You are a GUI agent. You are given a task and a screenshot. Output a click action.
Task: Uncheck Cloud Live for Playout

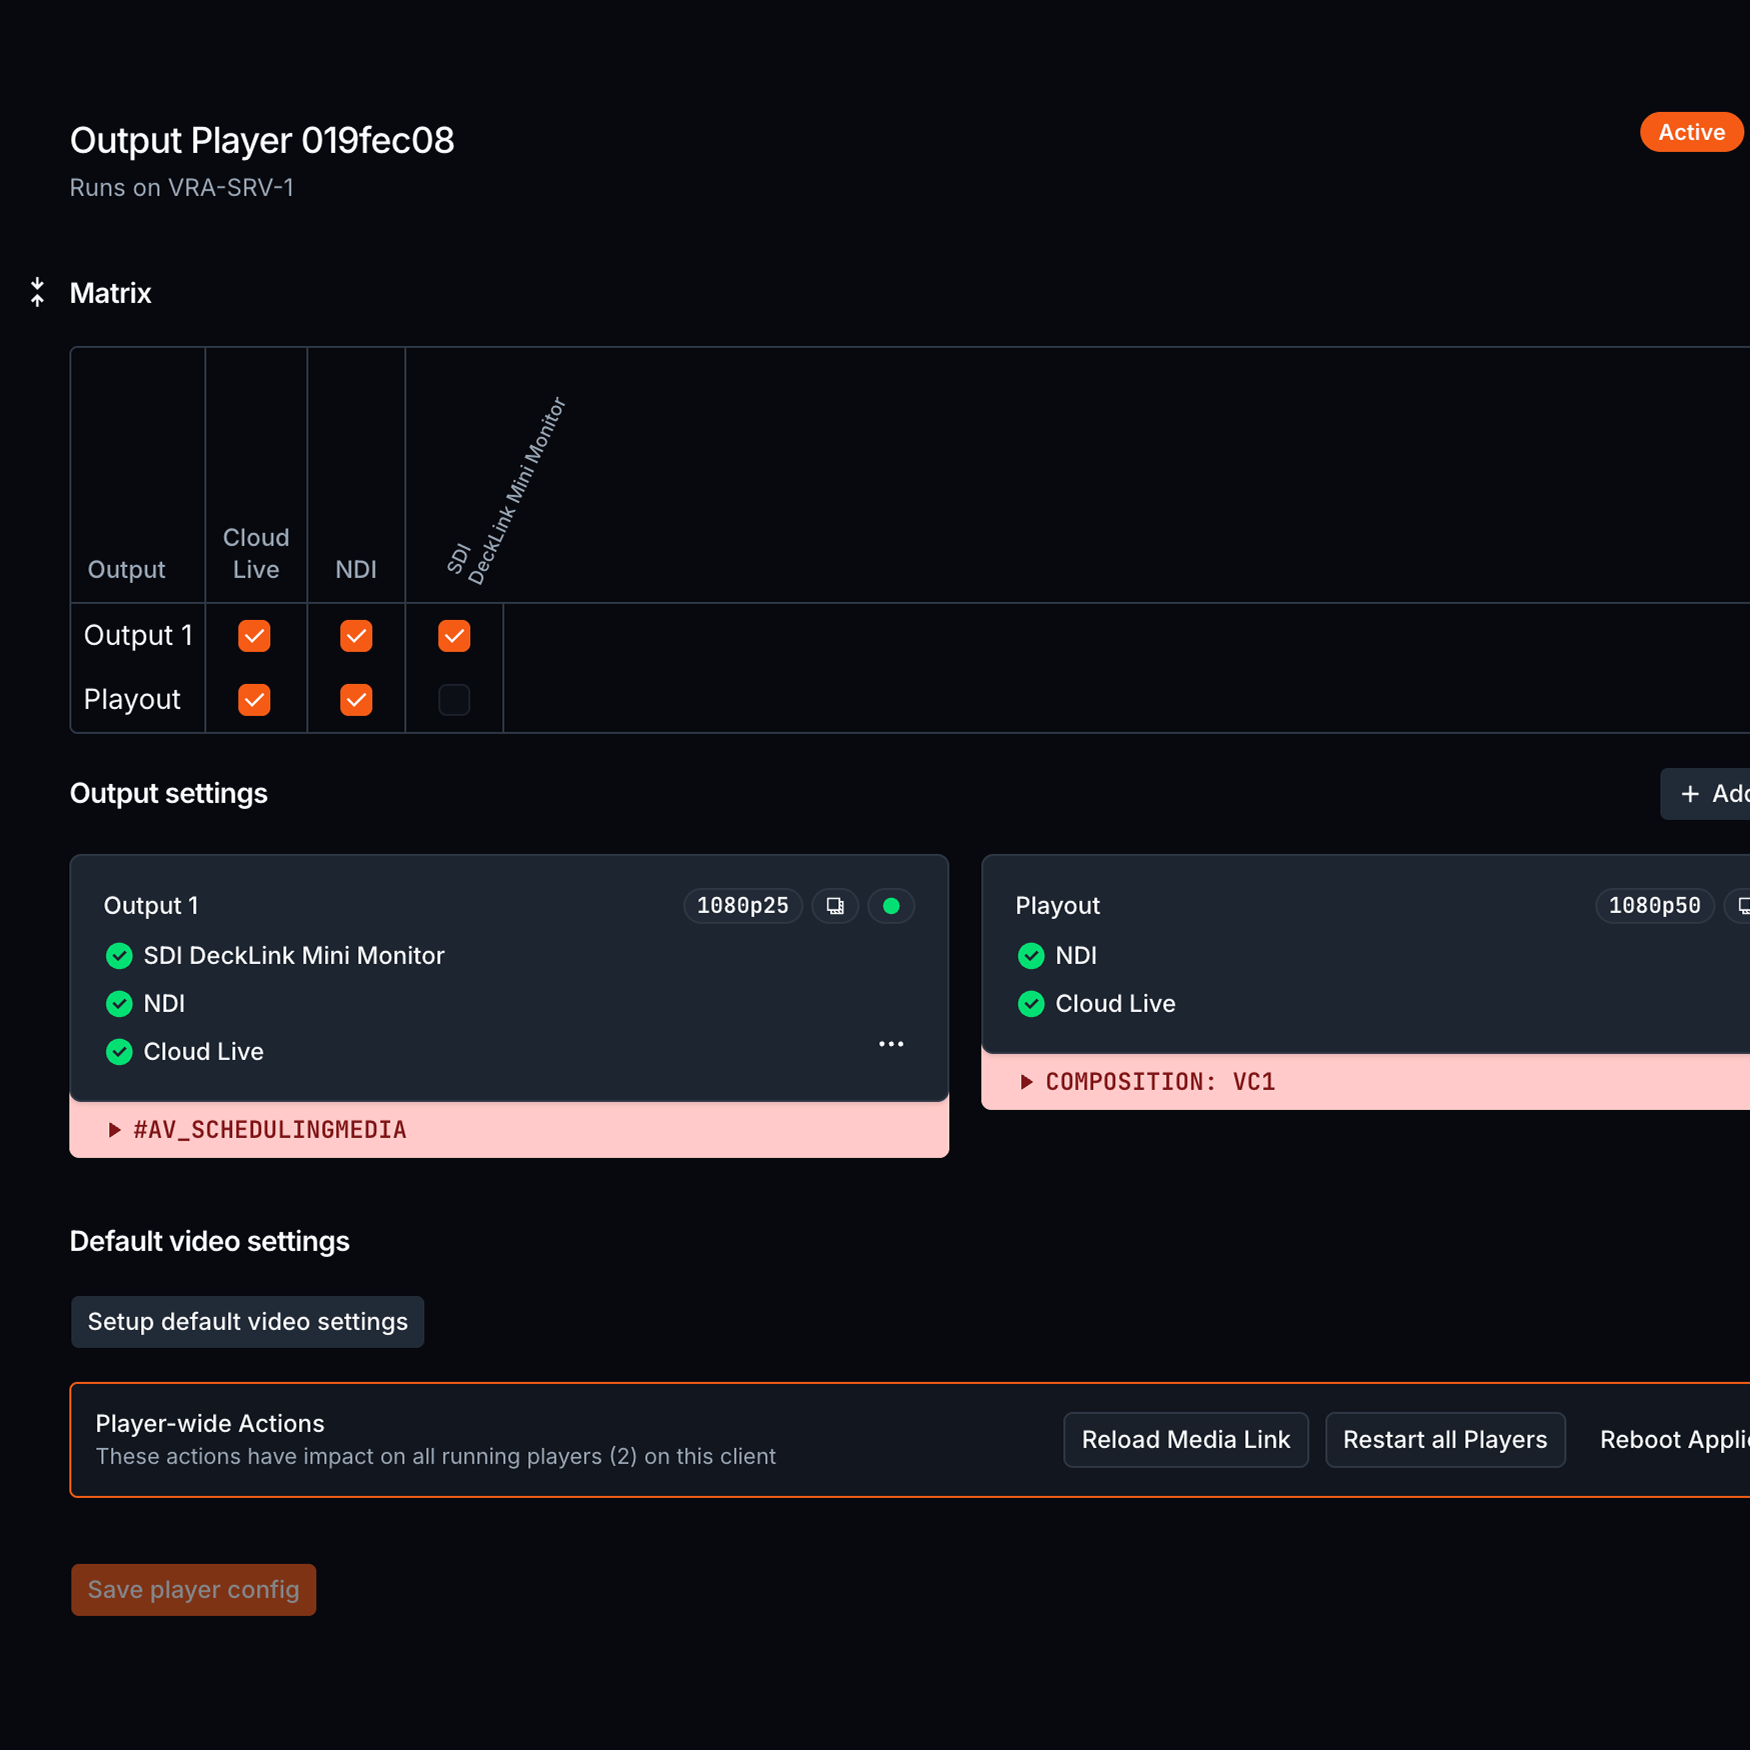click(x=254, y=700)
